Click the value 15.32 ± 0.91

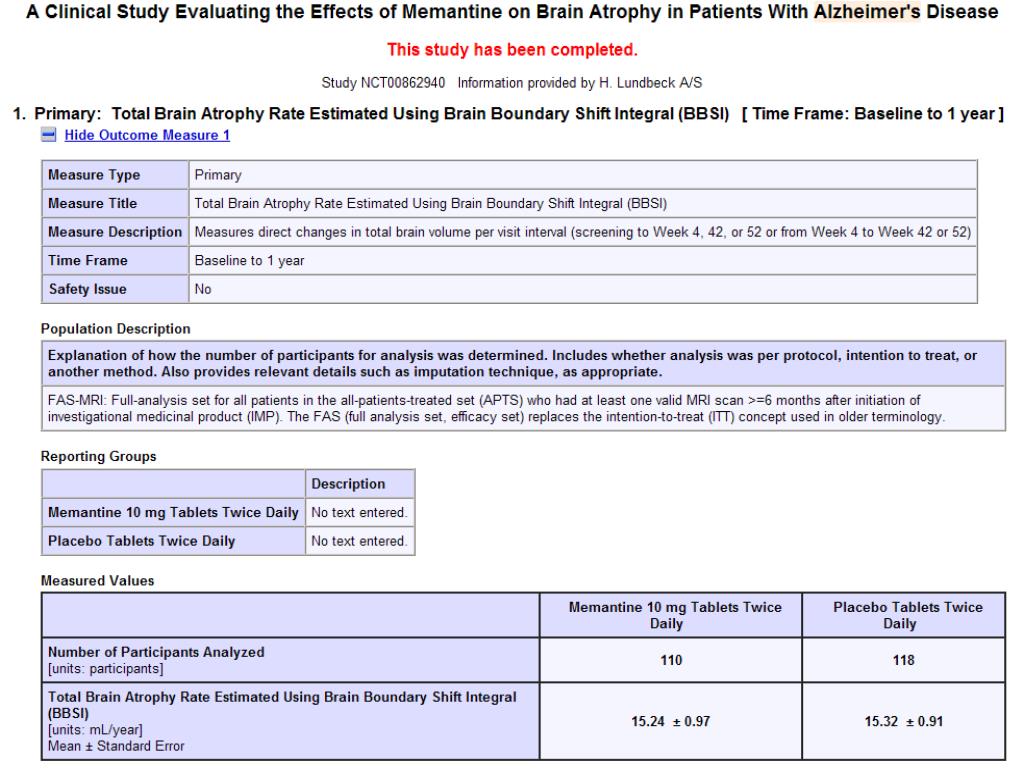(x=904, y=722)
